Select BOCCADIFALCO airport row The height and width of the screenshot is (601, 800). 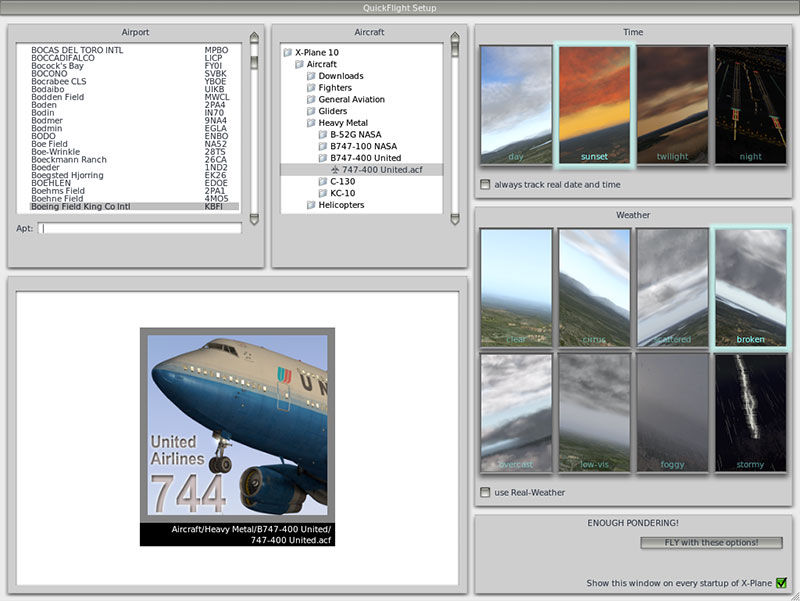coord(135,58)
